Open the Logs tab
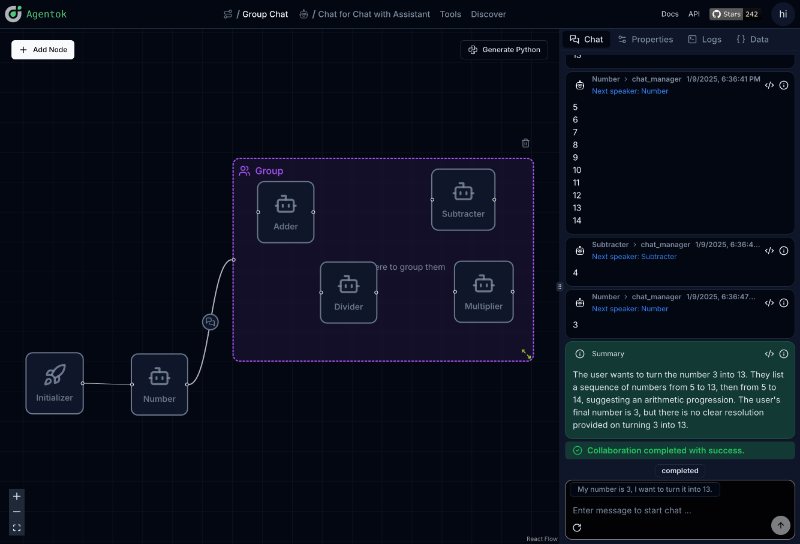800x544 pixels. (704, 39)
